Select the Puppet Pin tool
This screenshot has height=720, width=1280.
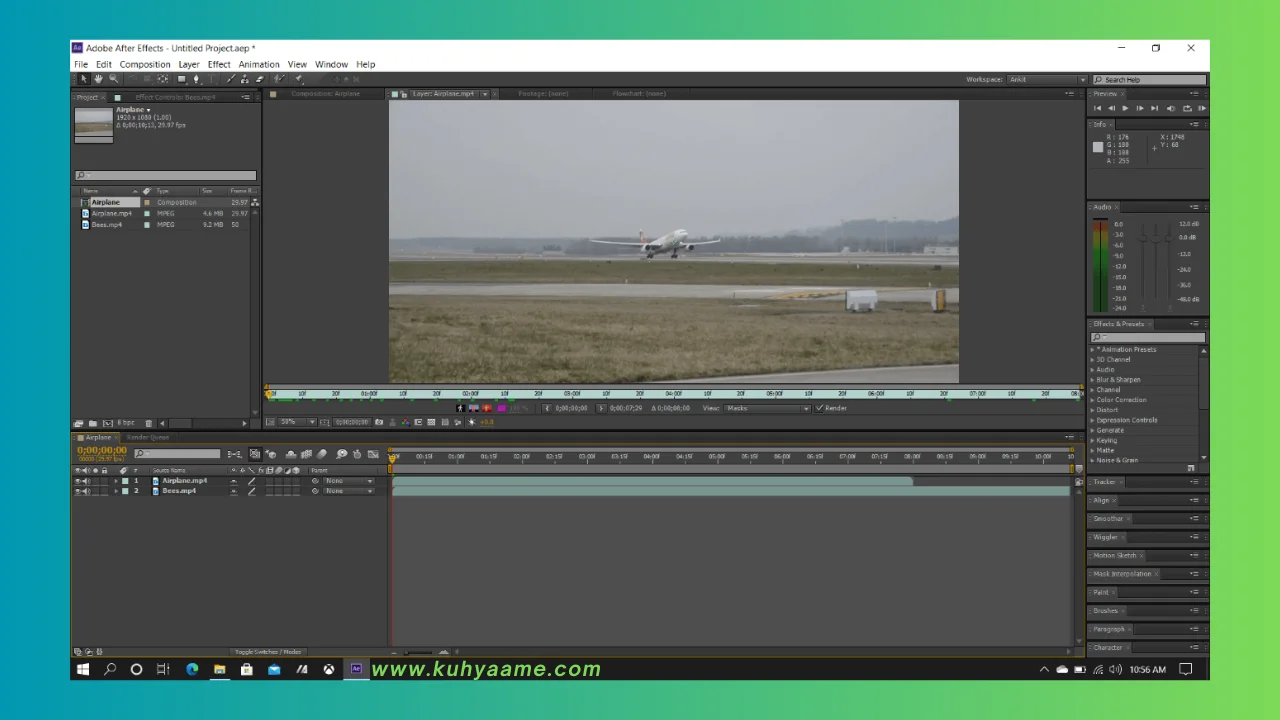coord(298,79)
